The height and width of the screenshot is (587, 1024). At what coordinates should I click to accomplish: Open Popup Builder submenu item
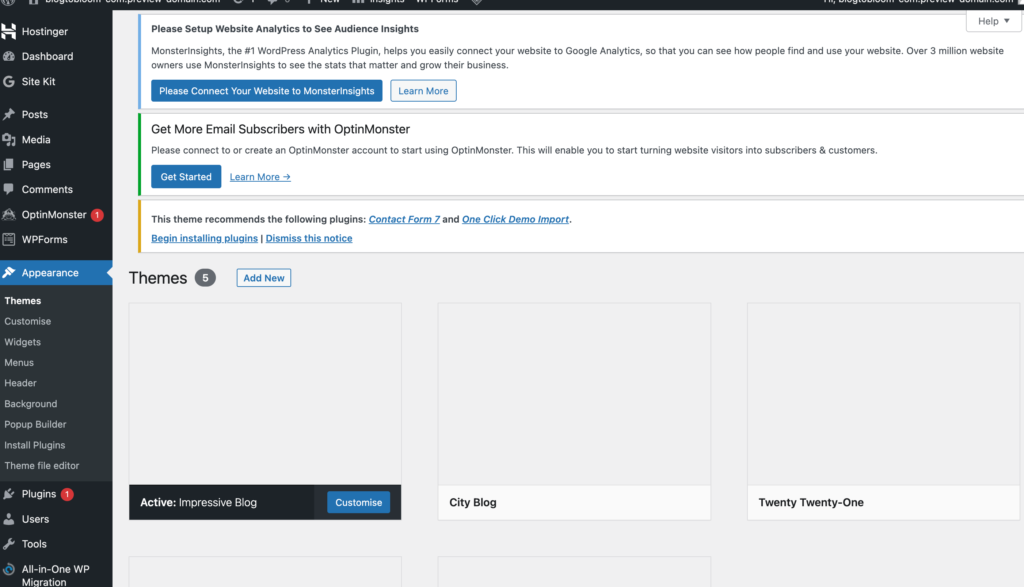[x=35, y=424]
